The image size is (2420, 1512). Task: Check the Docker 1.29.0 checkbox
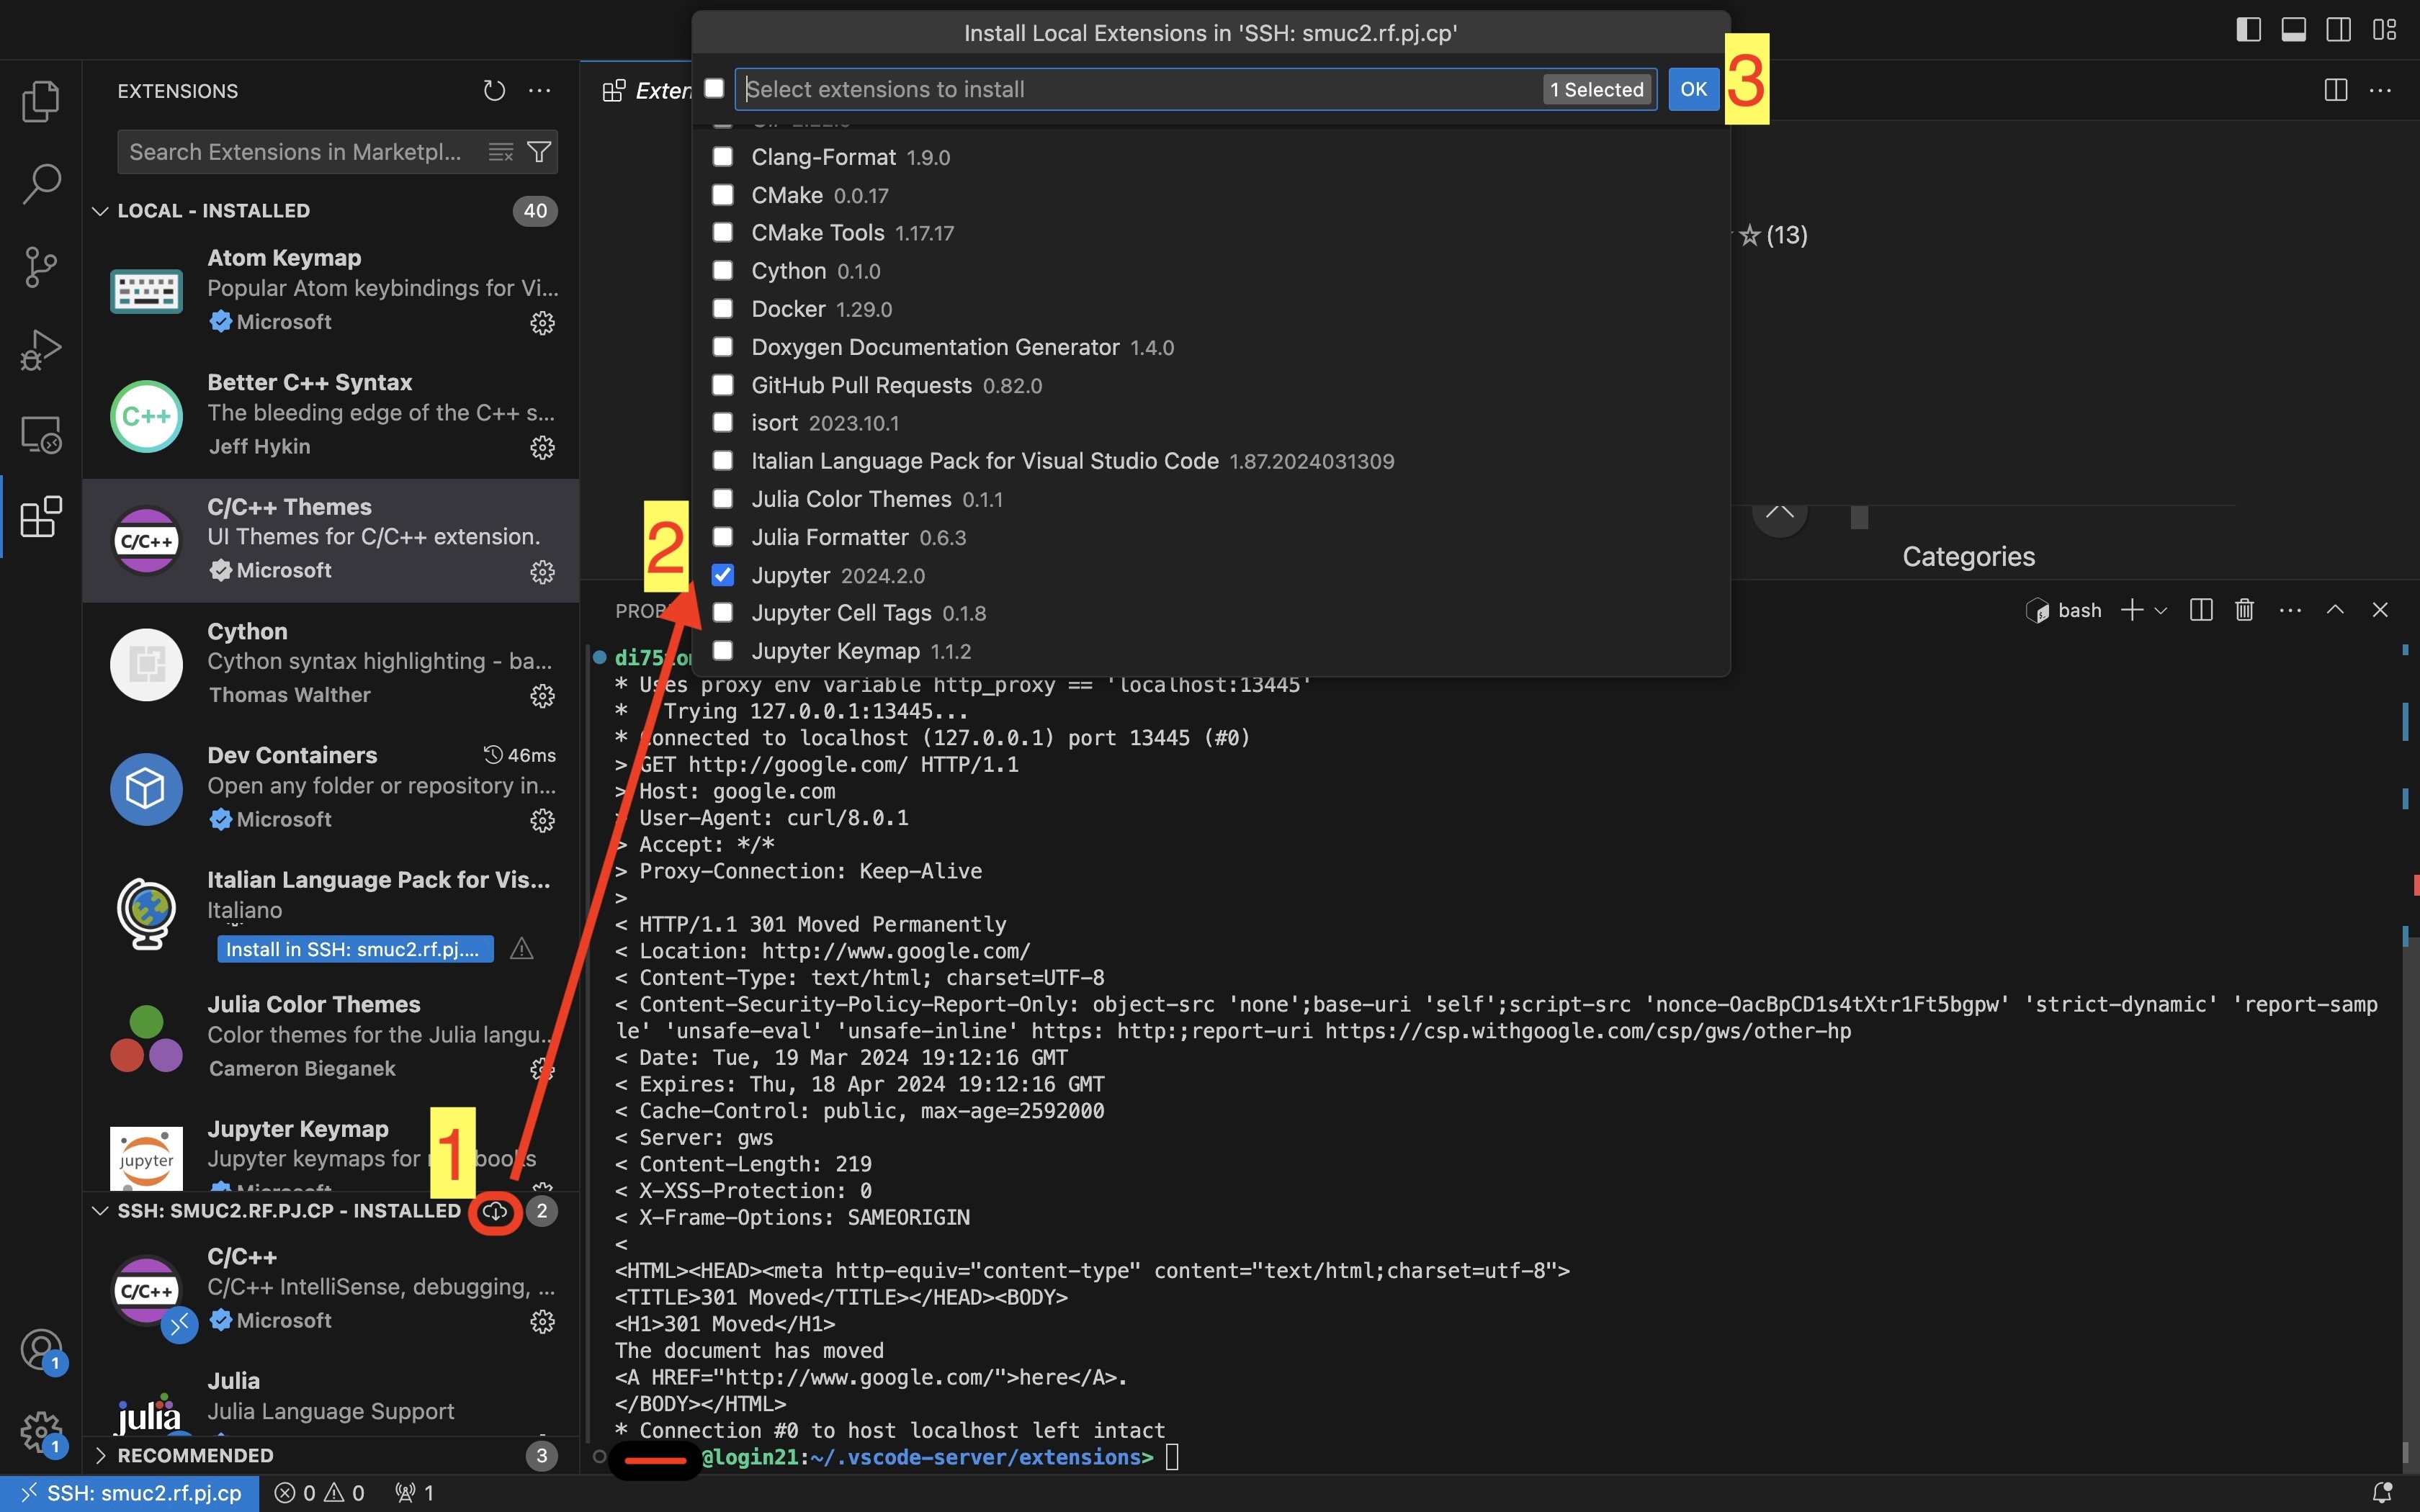723,309
